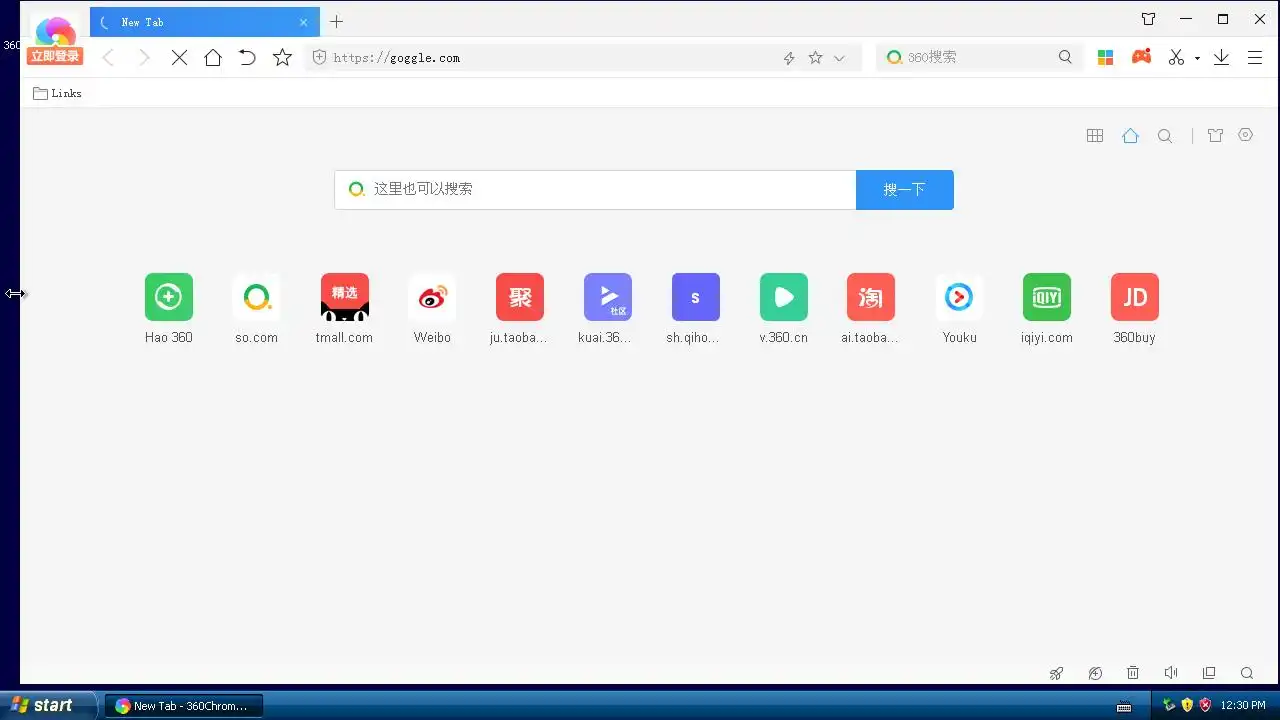Click the lightning speed mode icon

pyautogui.click(x=789, y=58)
